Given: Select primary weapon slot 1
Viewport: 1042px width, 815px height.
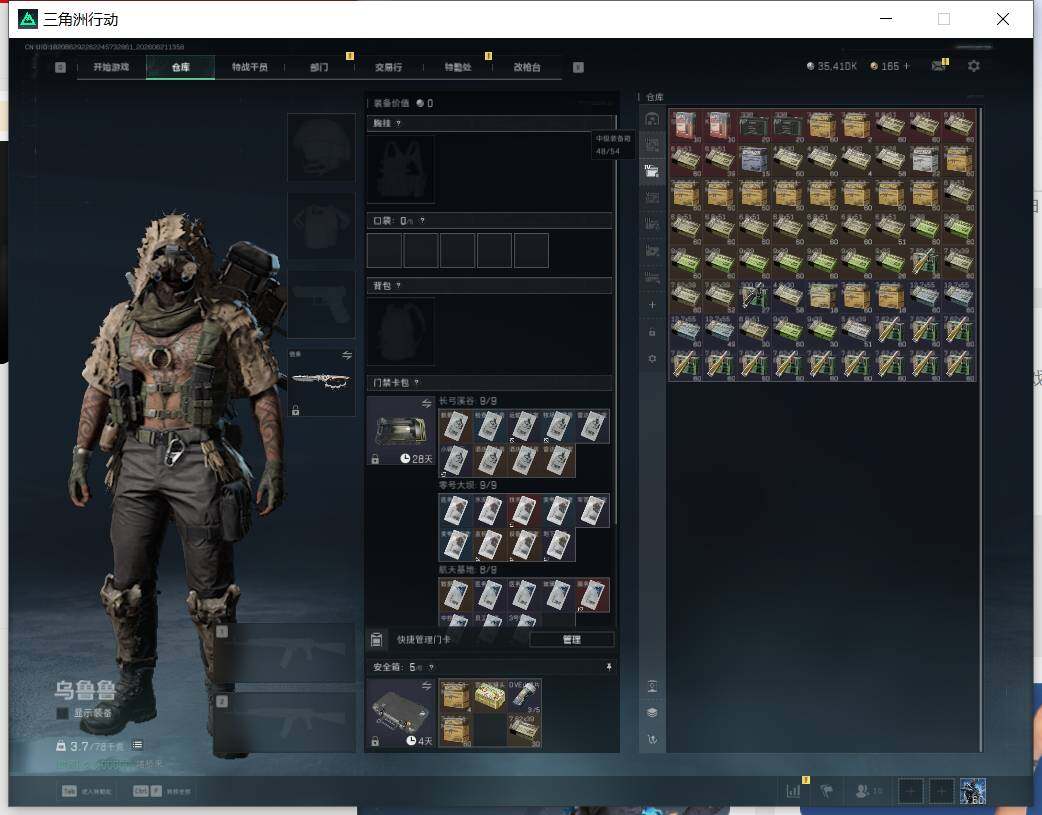Looking at the screenshot, I should point(284,653).
